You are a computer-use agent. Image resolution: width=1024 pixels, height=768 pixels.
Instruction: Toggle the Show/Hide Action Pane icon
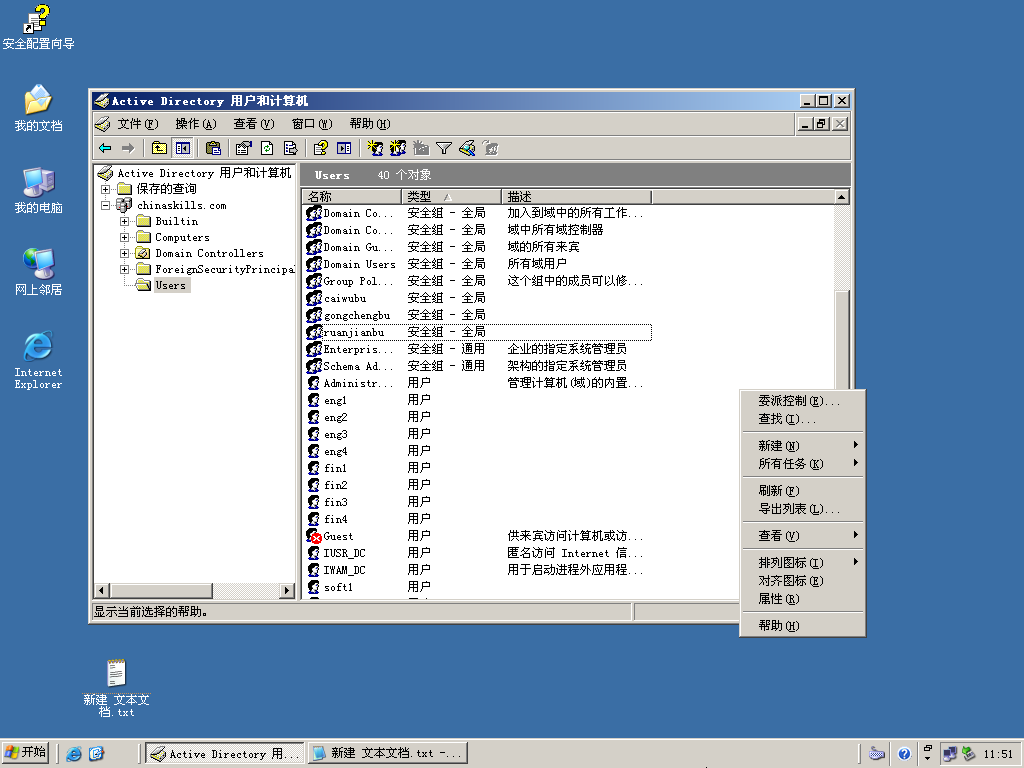(x=344, y=148)
